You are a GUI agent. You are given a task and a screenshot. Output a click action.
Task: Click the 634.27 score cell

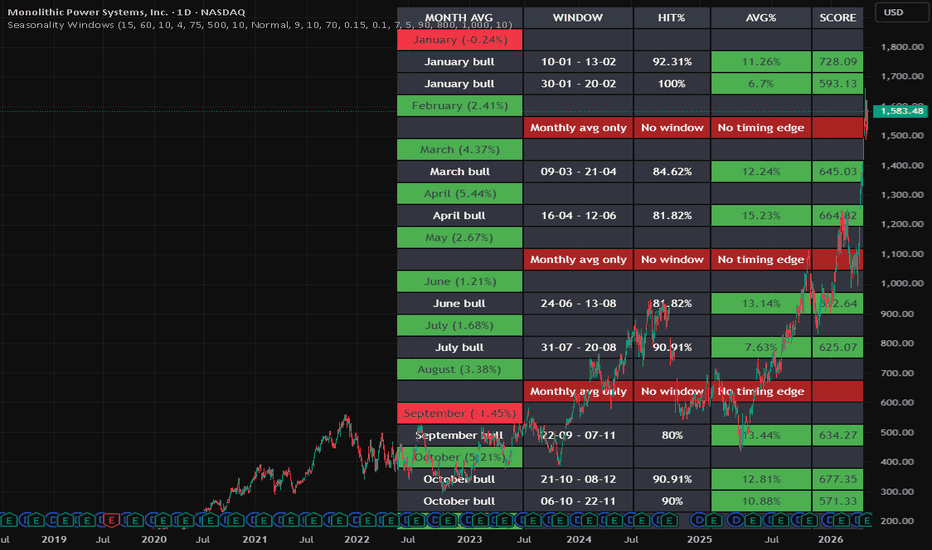(x=837, y=436)
